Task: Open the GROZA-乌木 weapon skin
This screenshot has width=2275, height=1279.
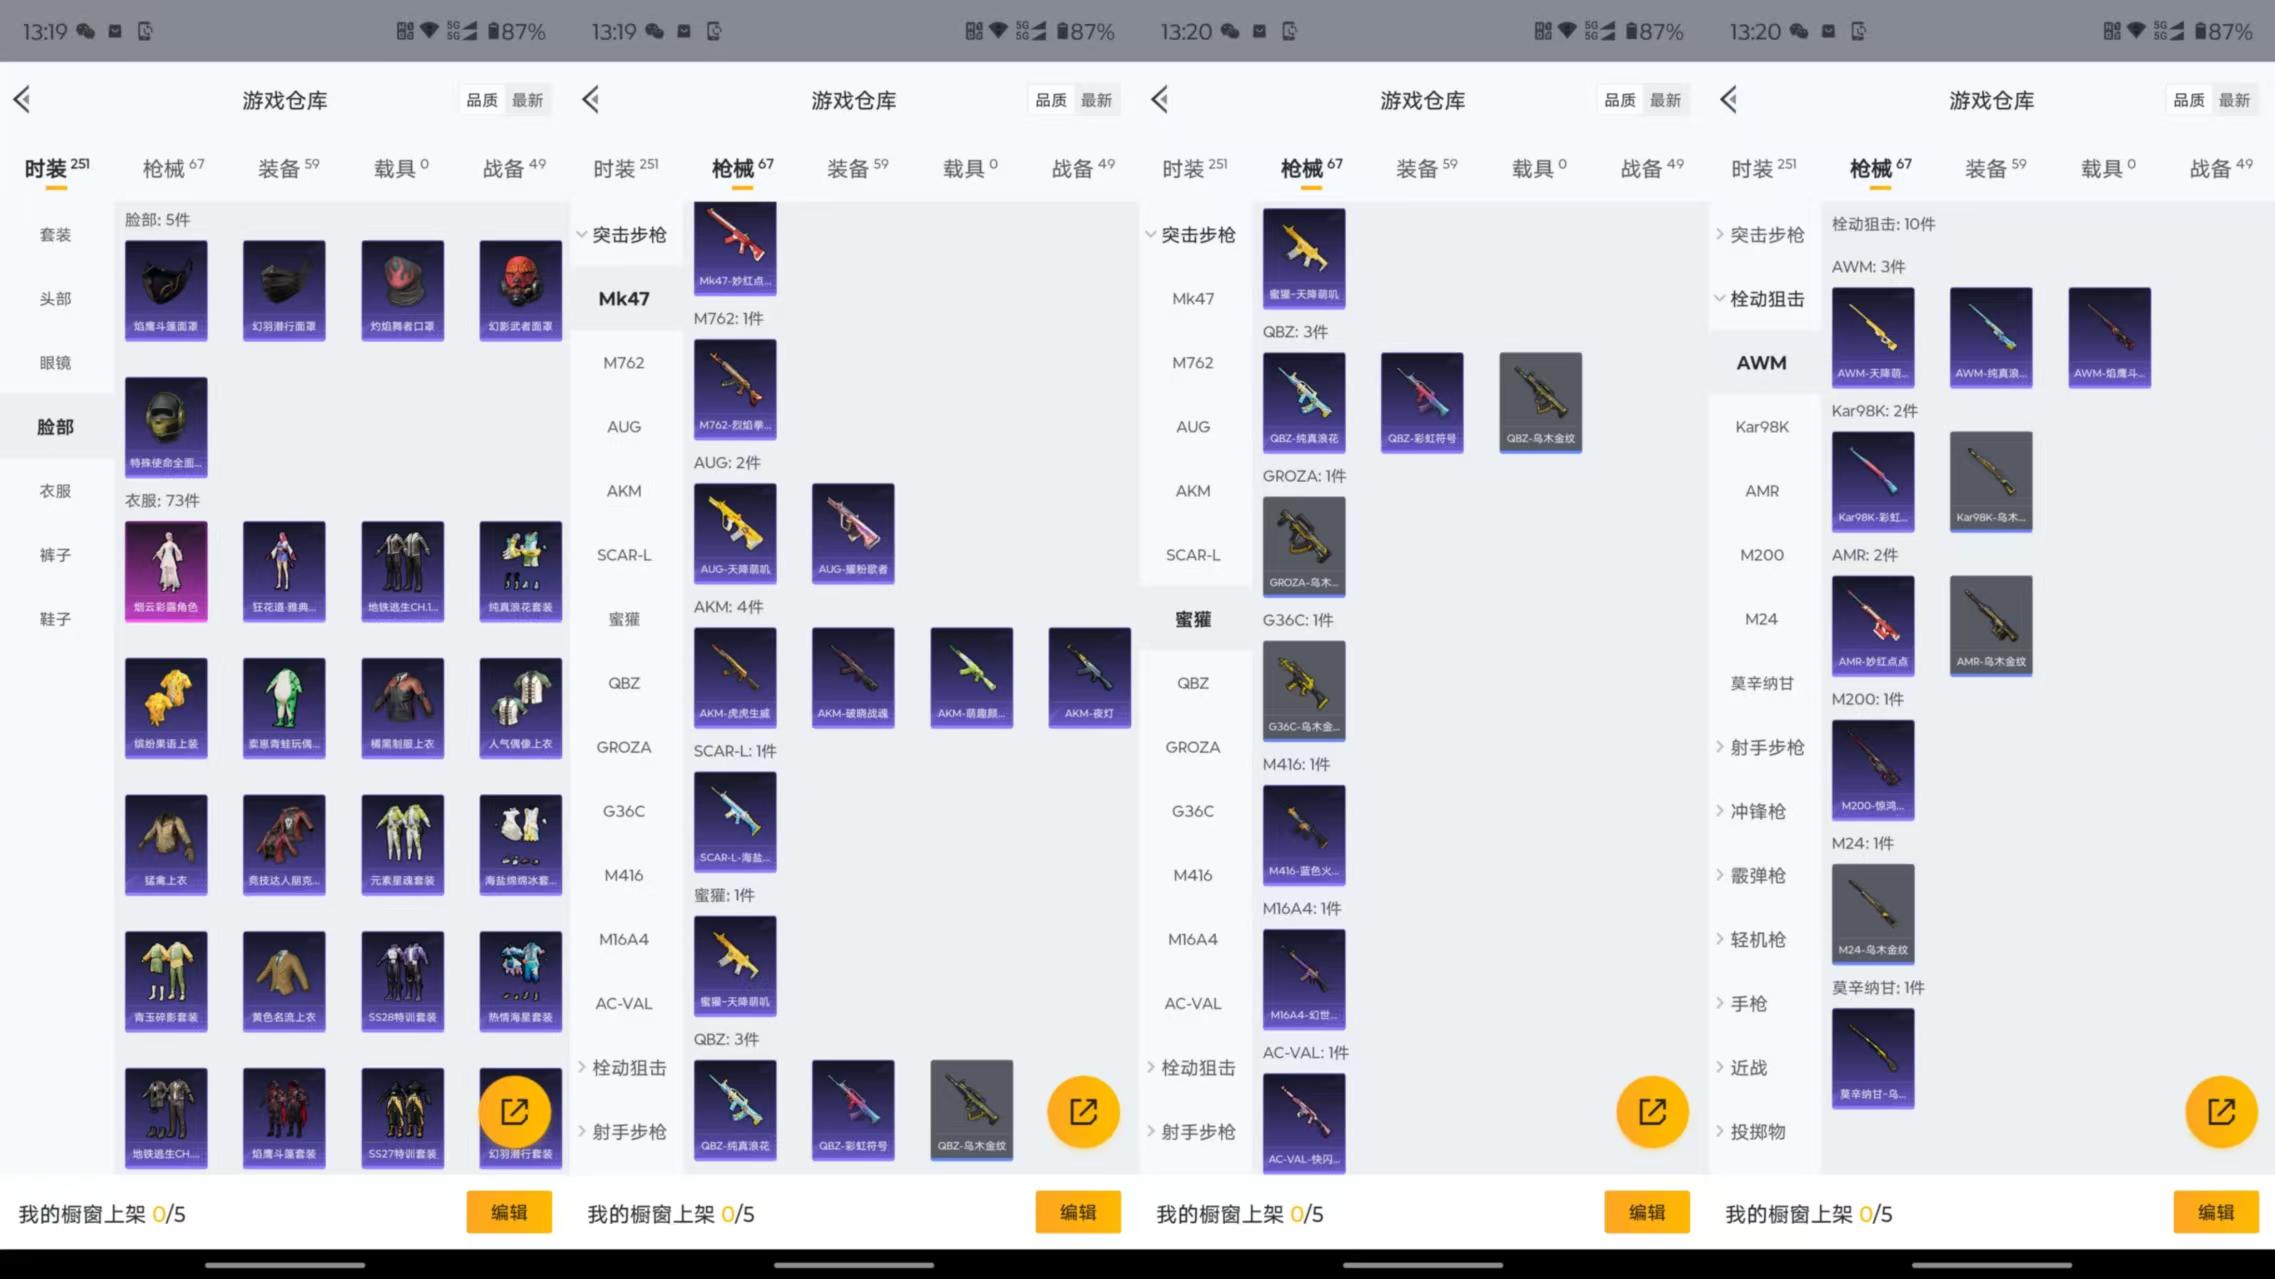Action: click(x=1304, y=547)
